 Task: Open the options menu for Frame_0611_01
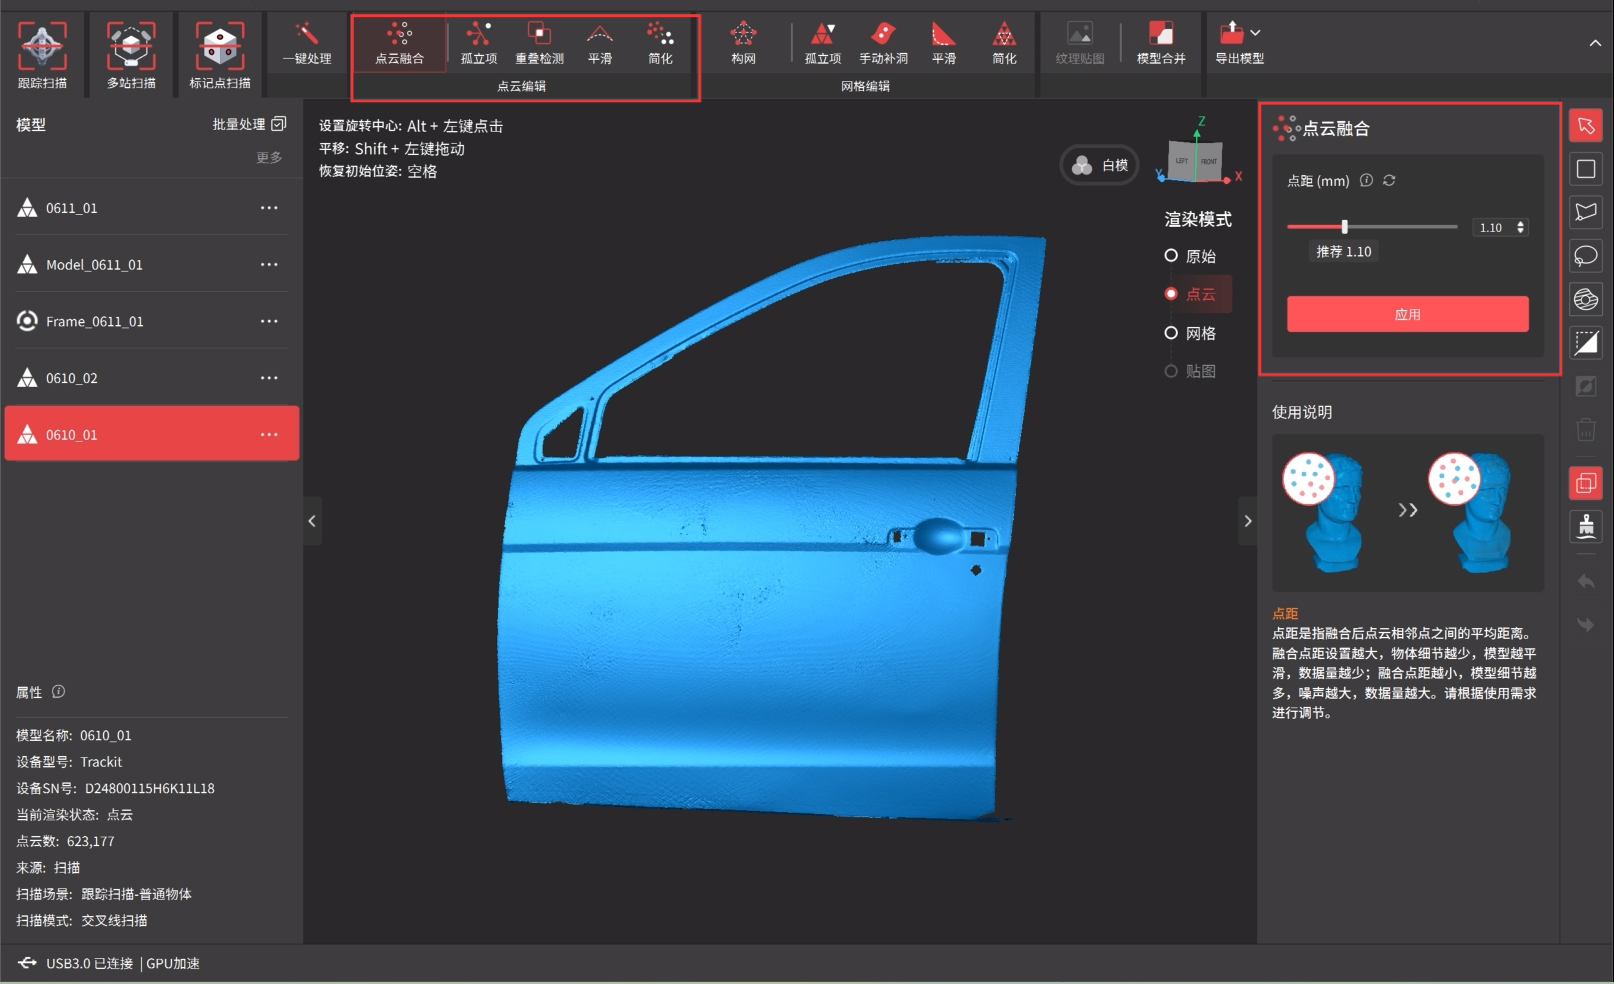coord(269,321)
